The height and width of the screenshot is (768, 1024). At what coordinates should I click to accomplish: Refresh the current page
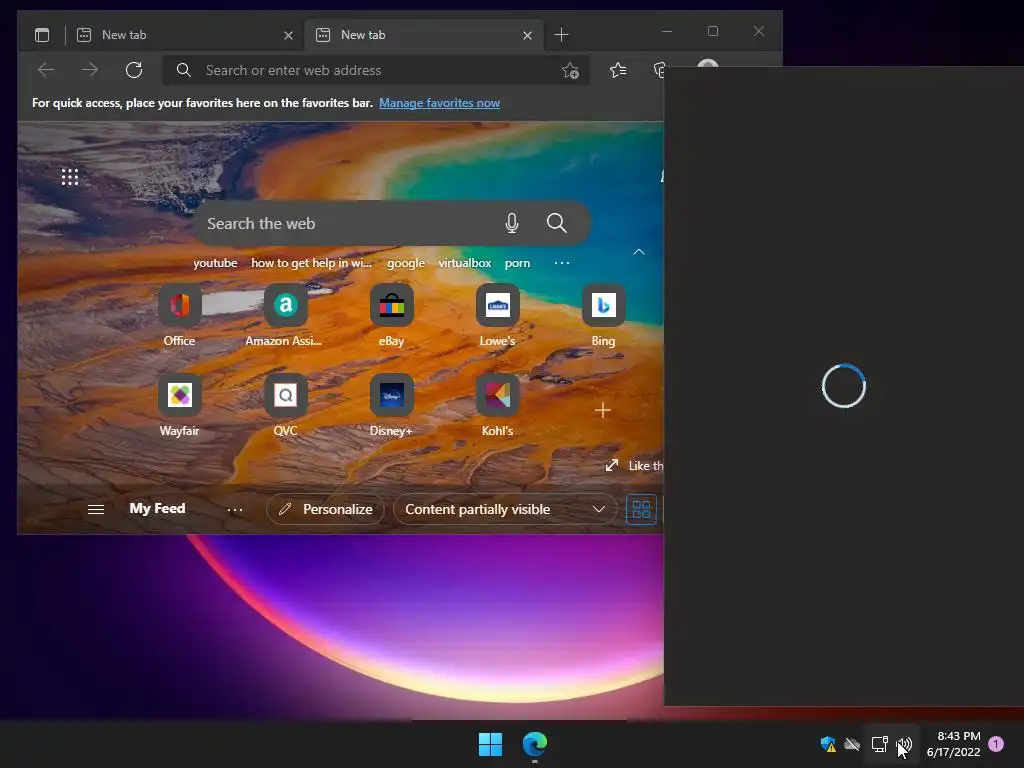134,70
